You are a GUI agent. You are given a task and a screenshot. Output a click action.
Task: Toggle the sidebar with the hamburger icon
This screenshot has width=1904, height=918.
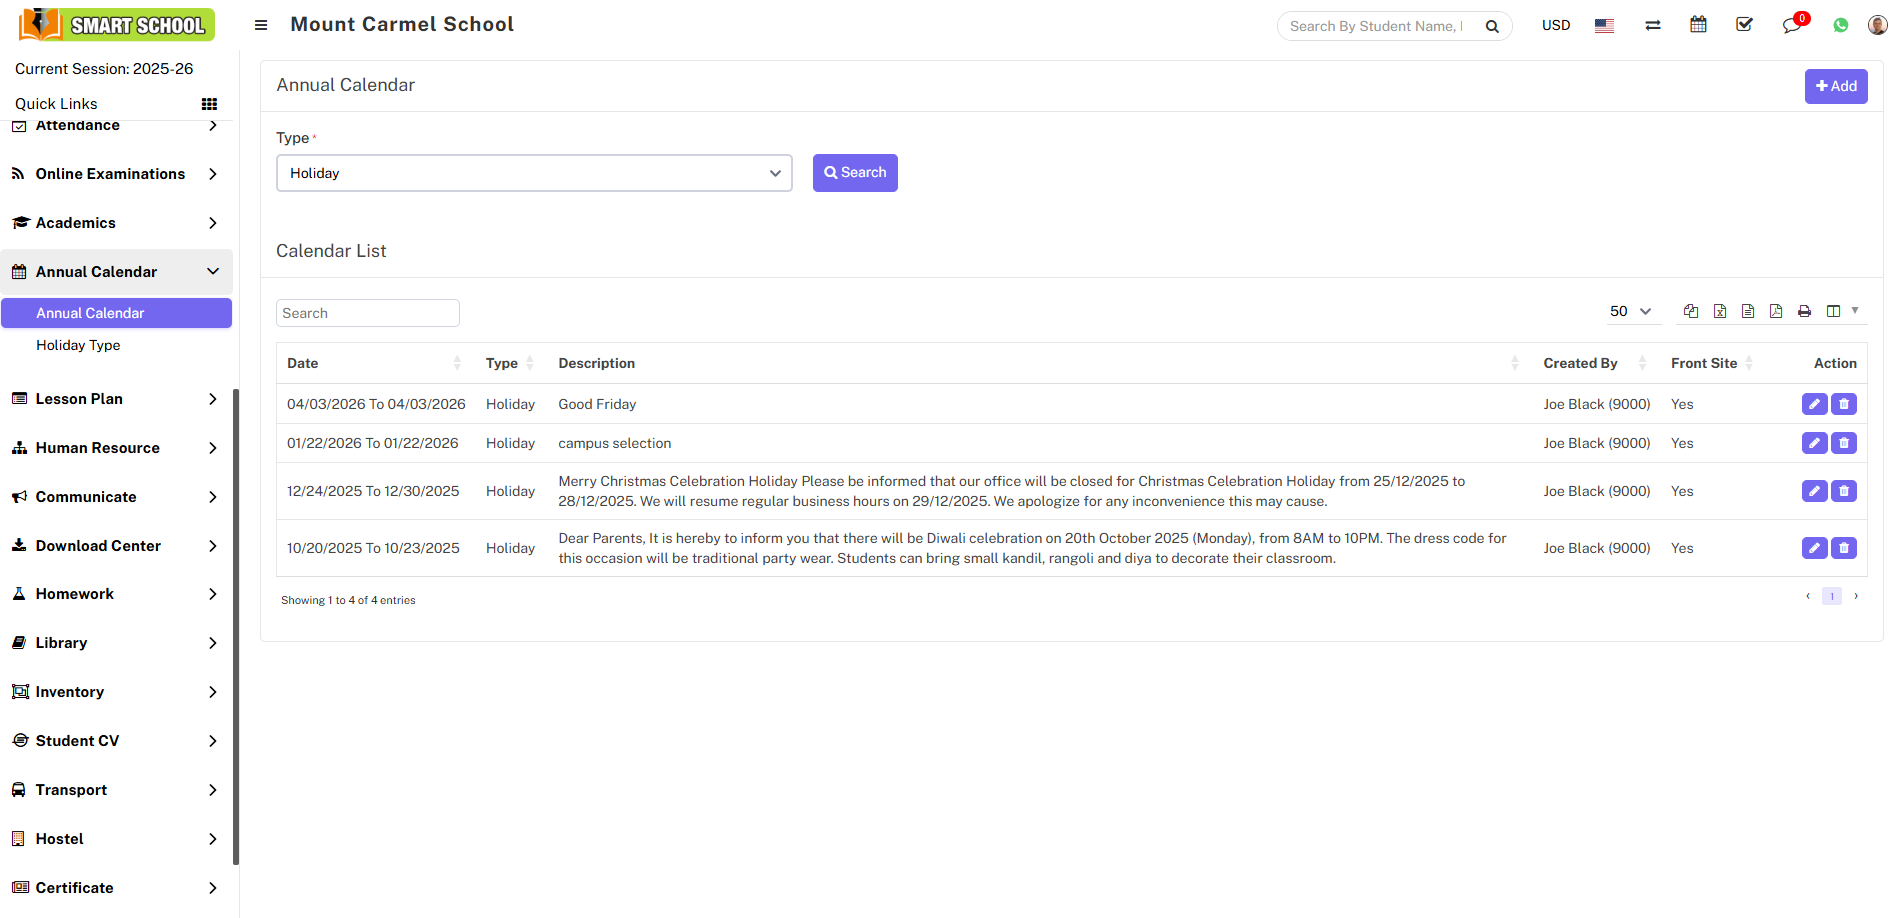point(261,25)
